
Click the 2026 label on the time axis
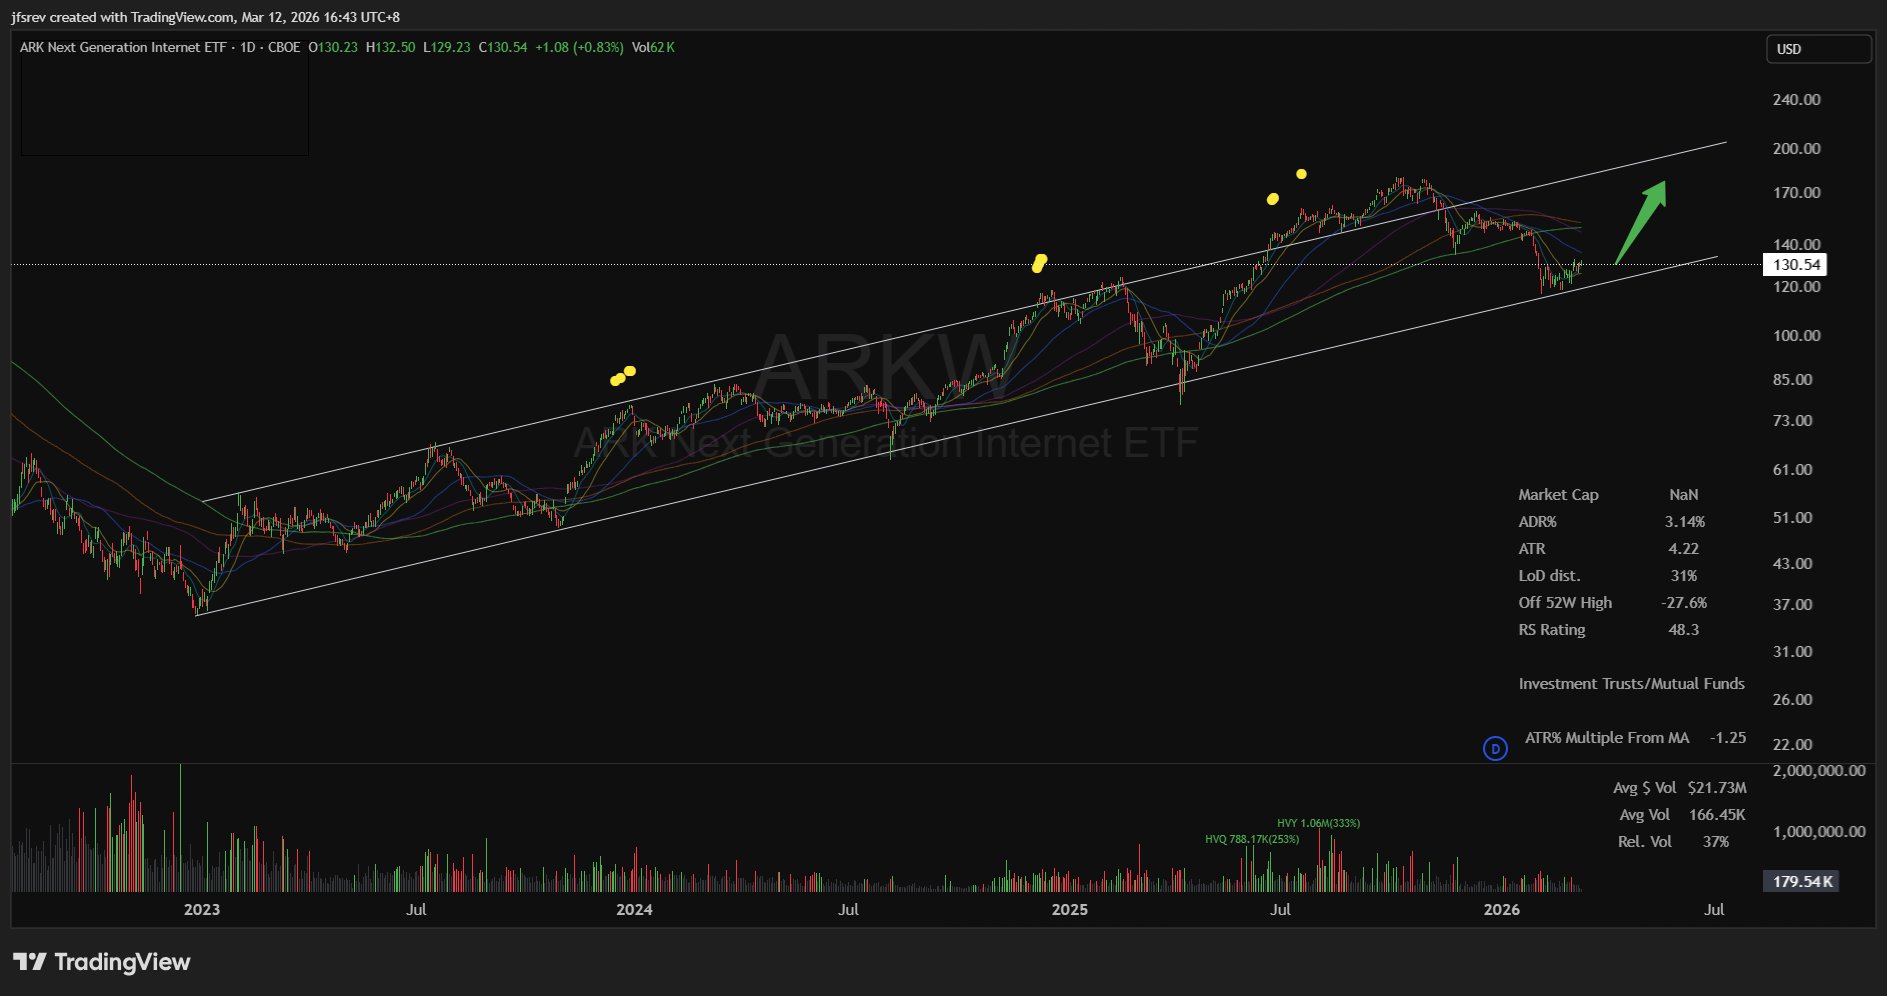coord(1502,909)
